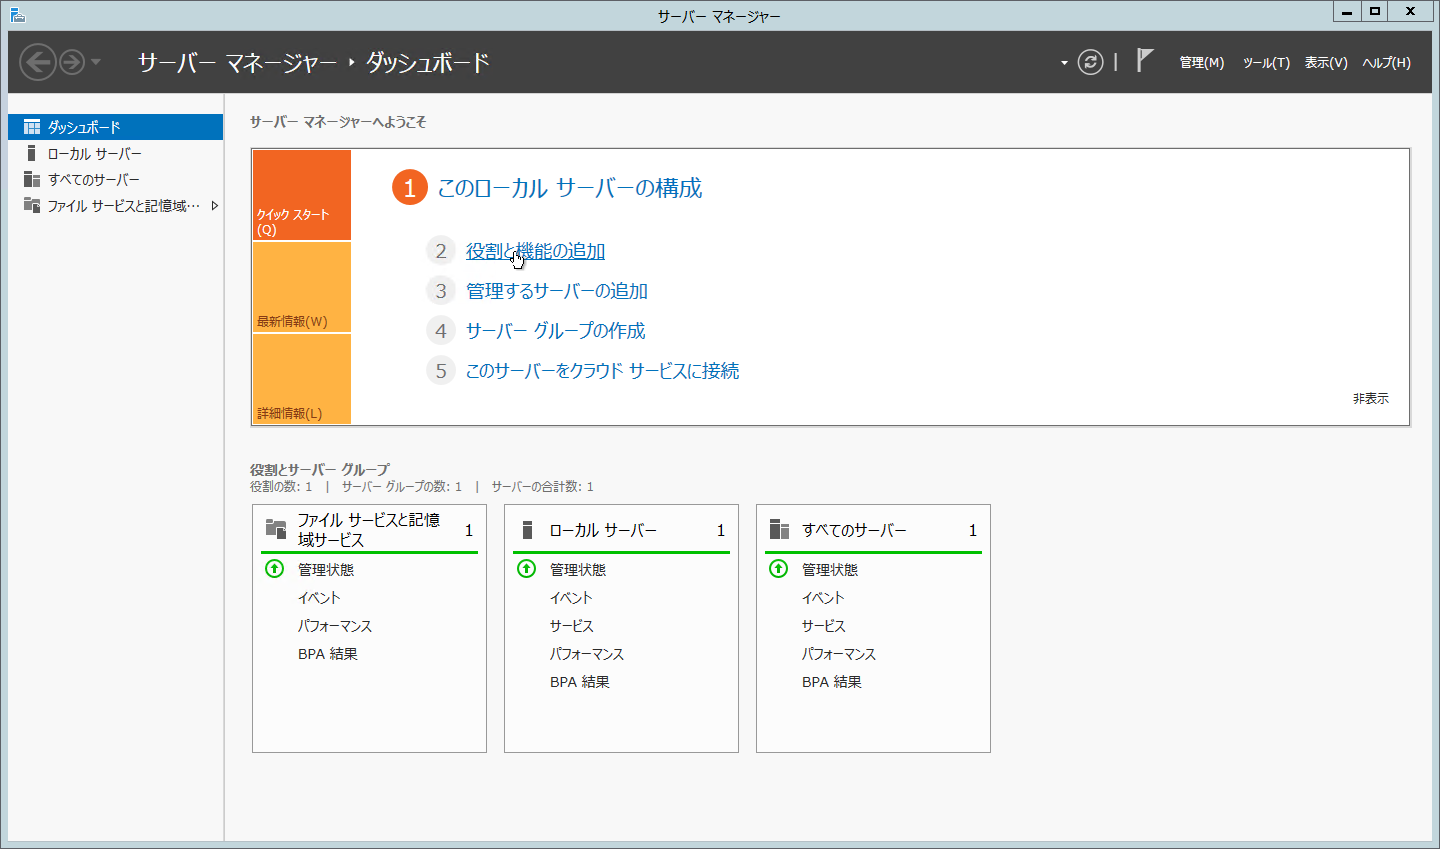This screenshot has width=1440, height=849.
Task: Click the dashboard grid icon in sidebar
Action: pos(32,127)
